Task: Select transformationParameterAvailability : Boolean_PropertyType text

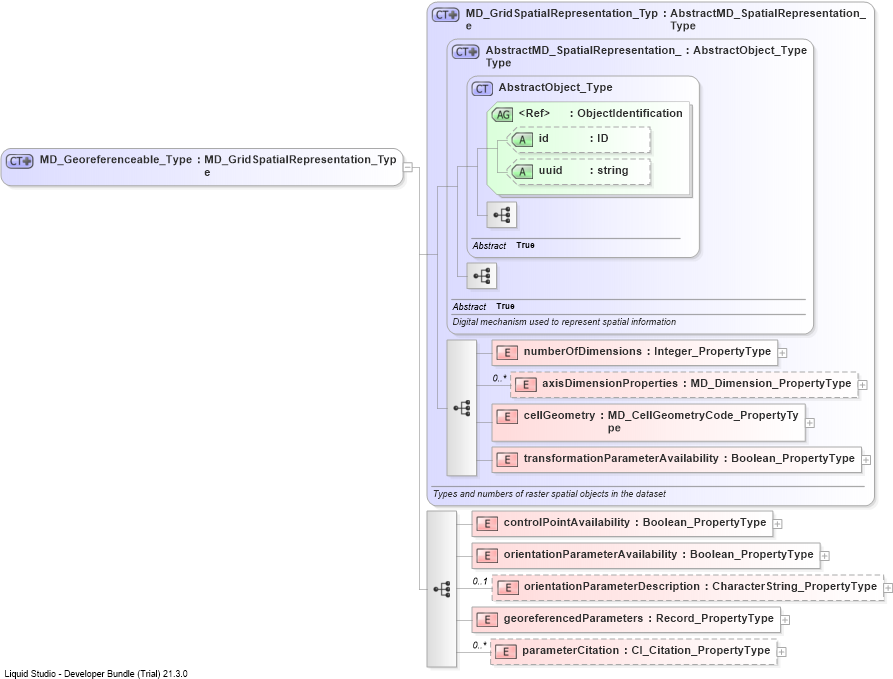Action: pos(689,459)
